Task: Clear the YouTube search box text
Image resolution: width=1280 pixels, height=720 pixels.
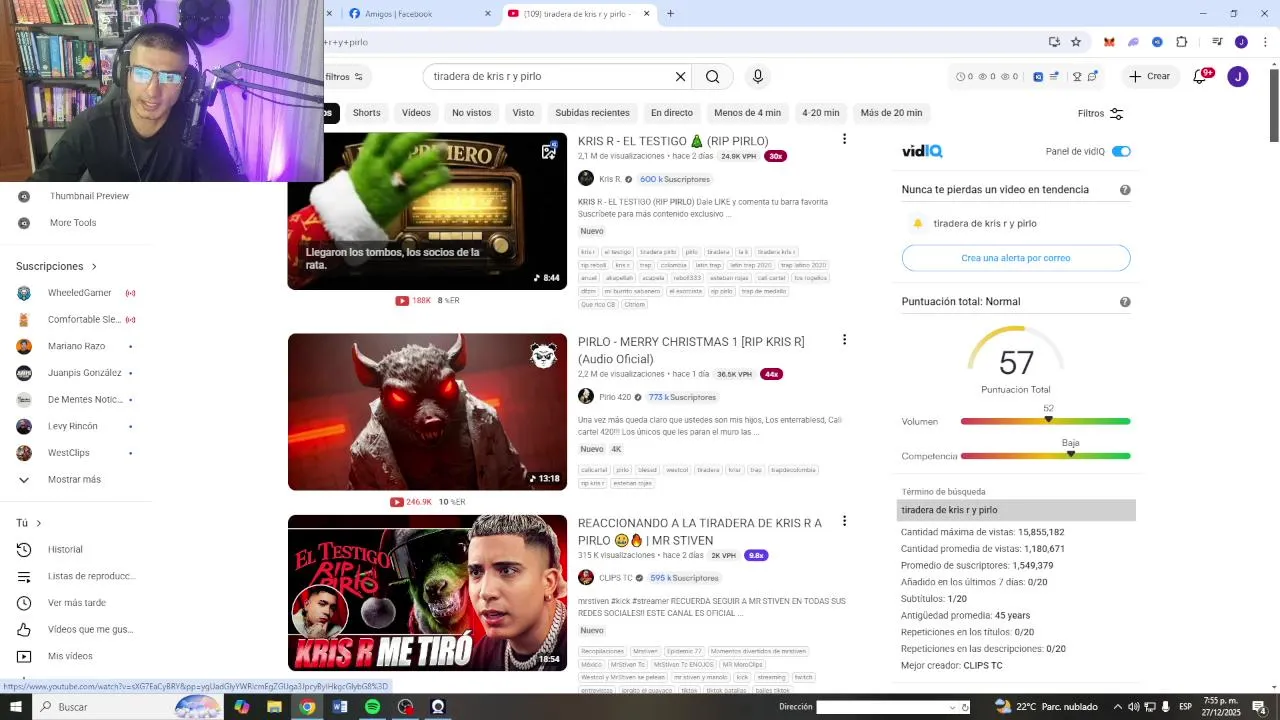Action: 680,76
